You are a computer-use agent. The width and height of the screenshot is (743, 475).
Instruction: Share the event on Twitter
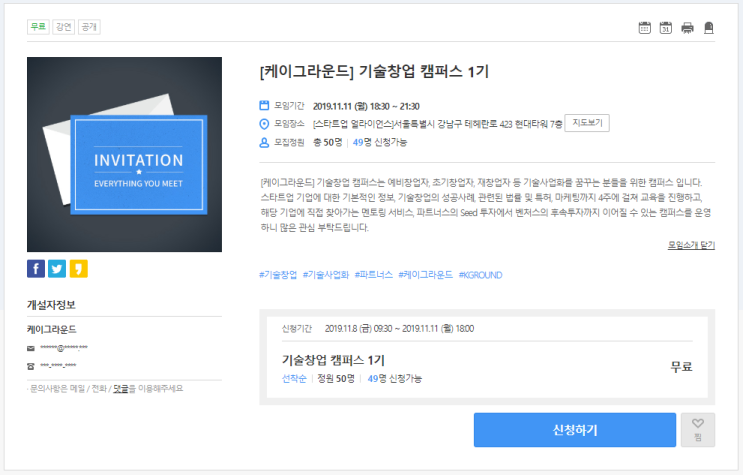tap(57, 269)
